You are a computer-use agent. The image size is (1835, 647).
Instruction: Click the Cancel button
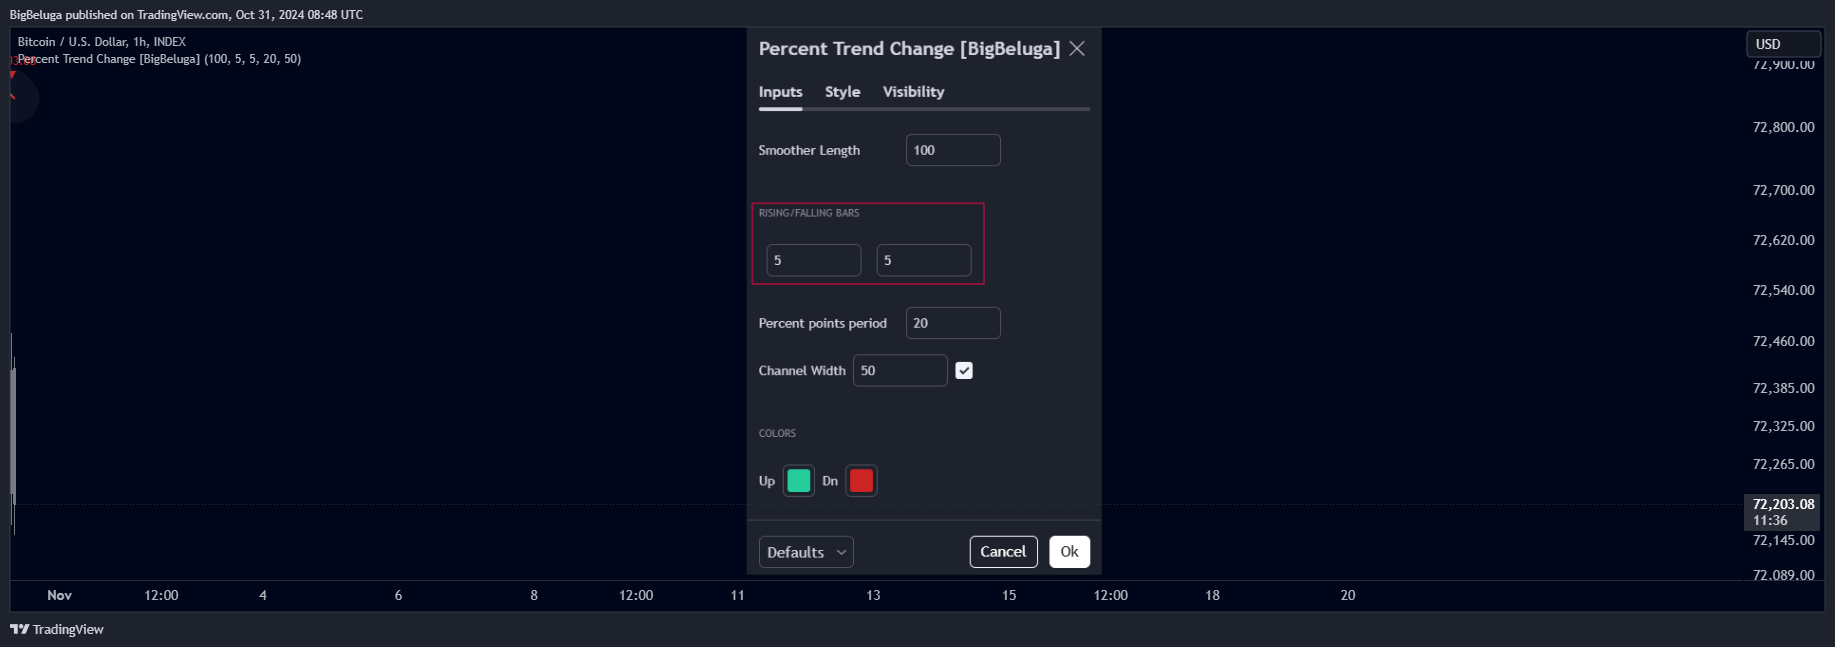tap(1003, 552)
